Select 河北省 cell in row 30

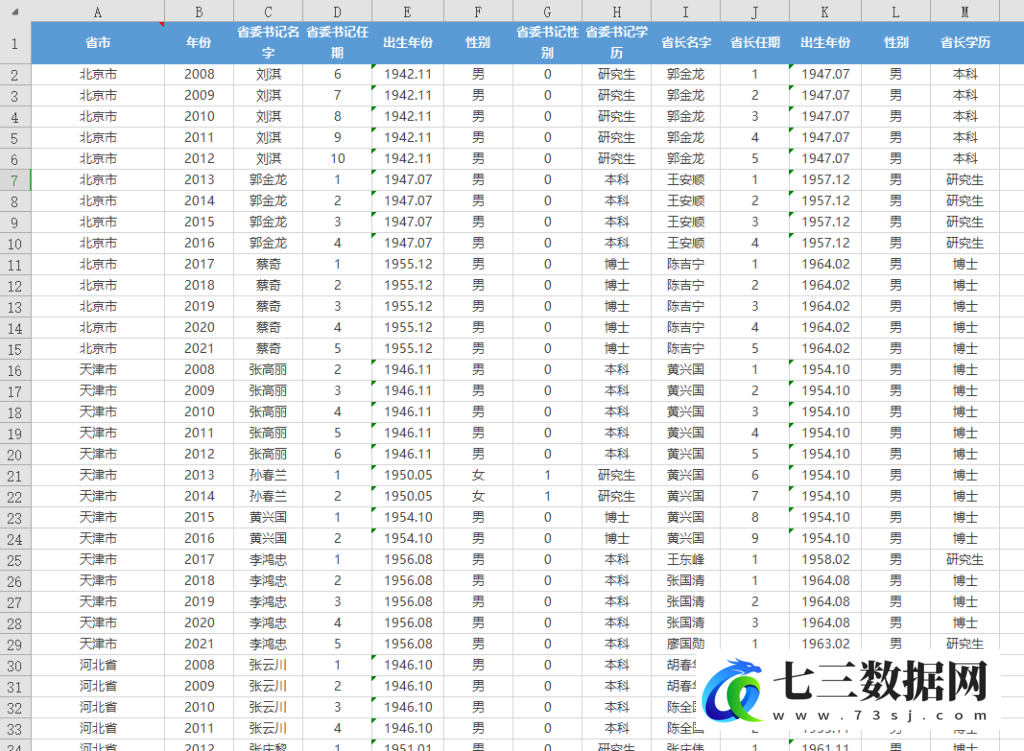97,665
